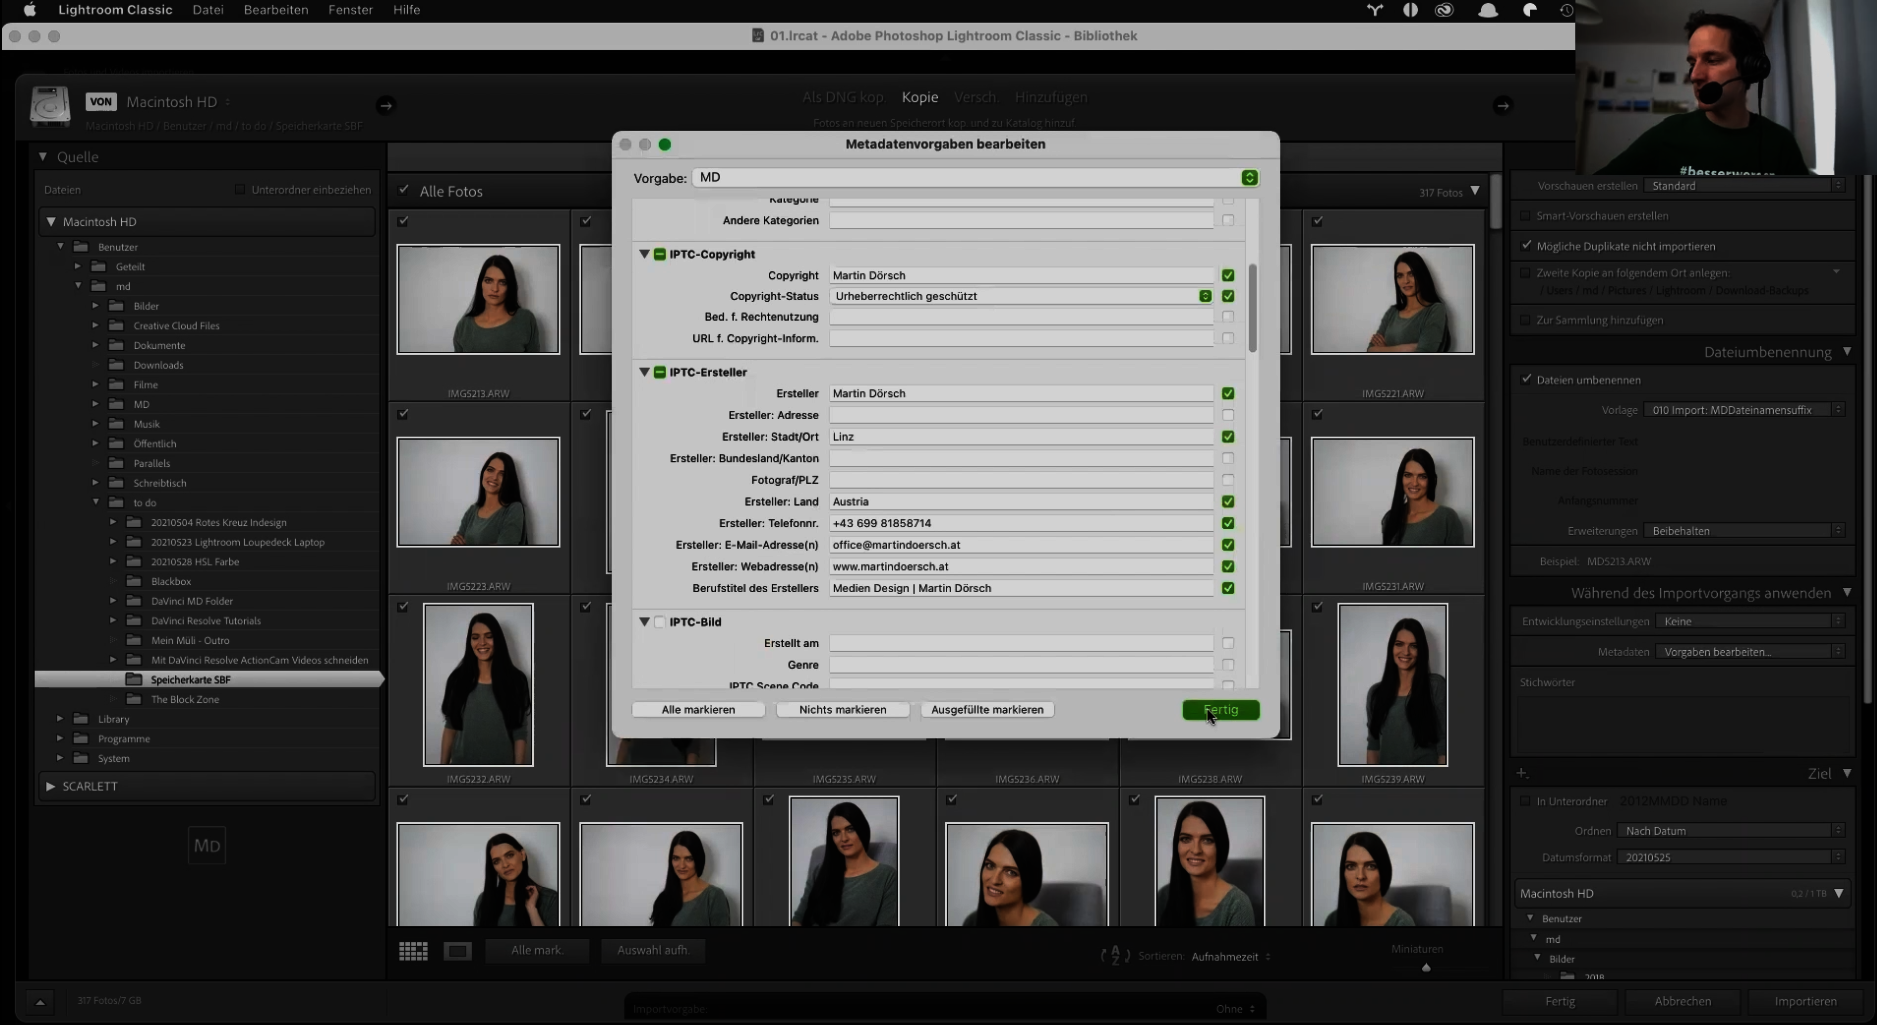Open the Fenster menu
Screen dimensions: 1877x1025
pos(350,10)
